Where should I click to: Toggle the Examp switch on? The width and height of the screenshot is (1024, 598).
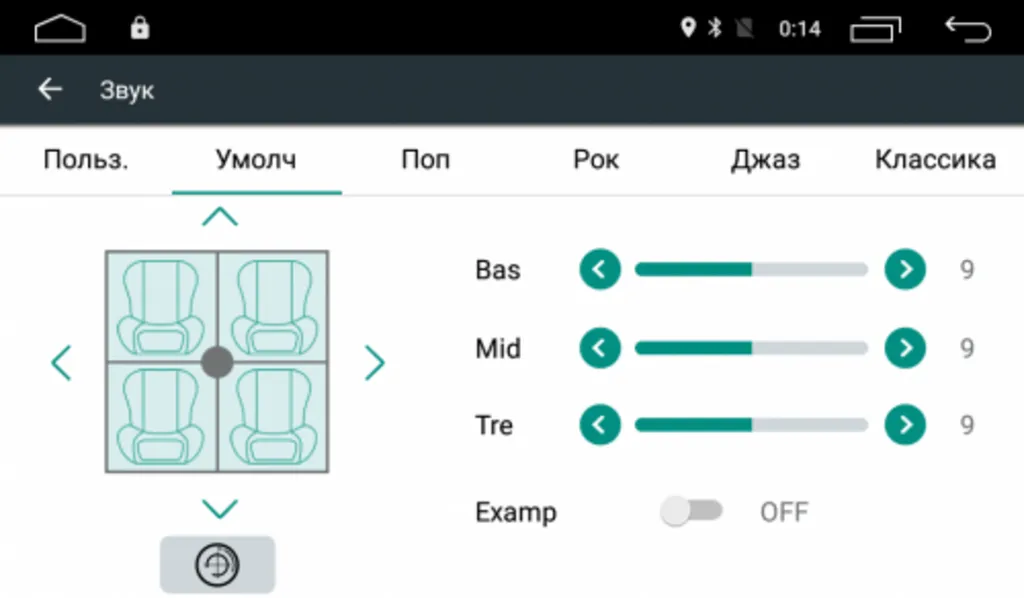[691, 512]
